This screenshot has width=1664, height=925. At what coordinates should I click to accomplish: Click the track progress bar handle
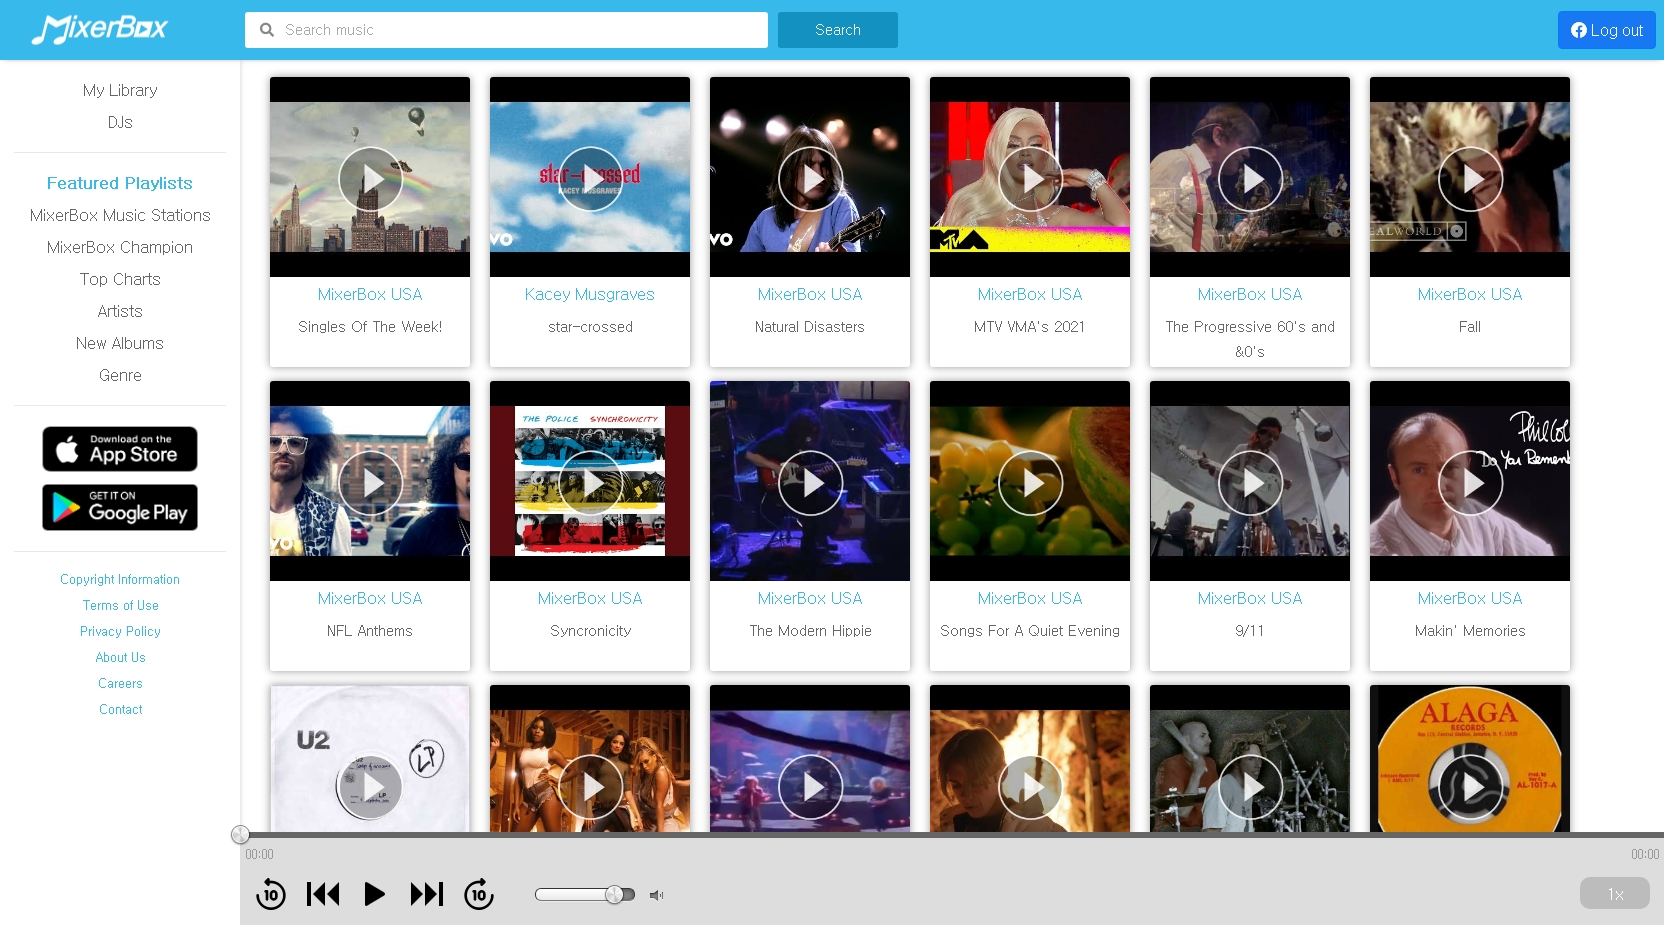(x=240, y=835)
